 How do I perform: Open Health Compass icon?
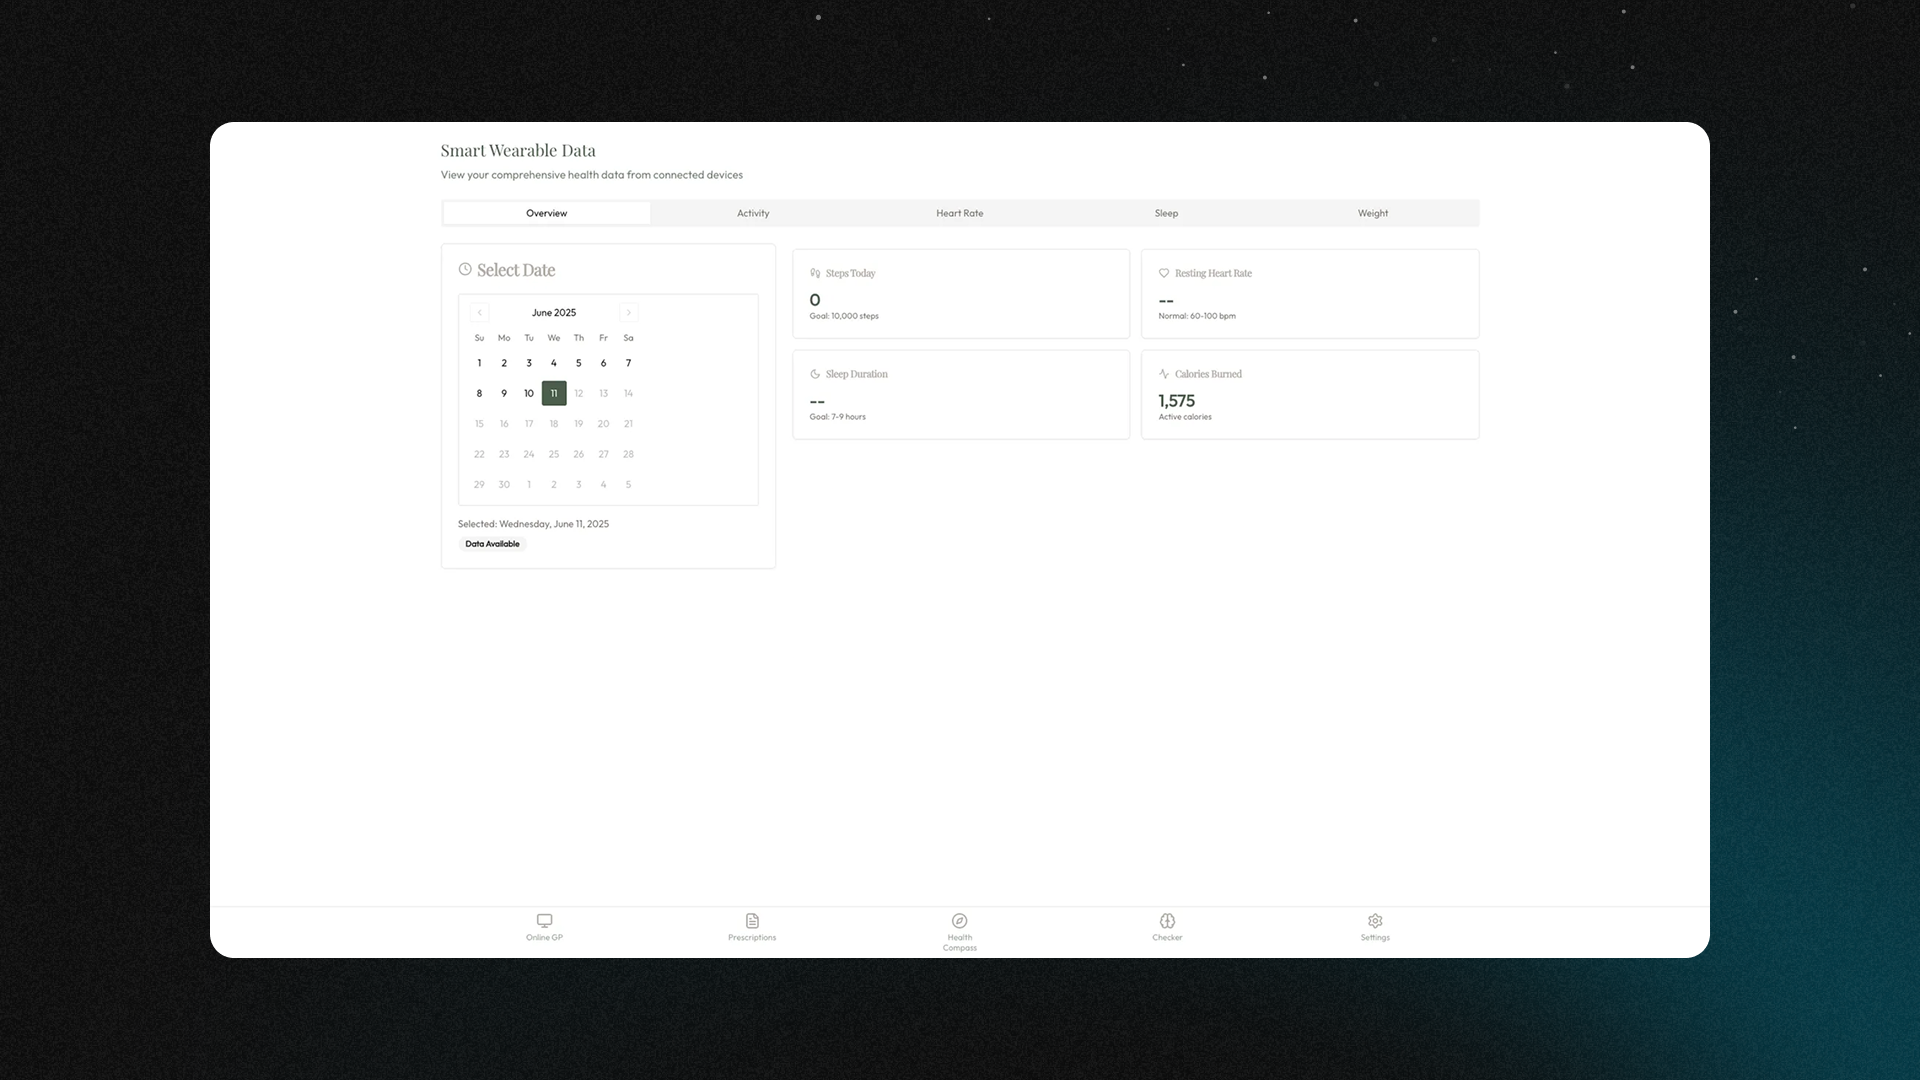tap(959, 921)
